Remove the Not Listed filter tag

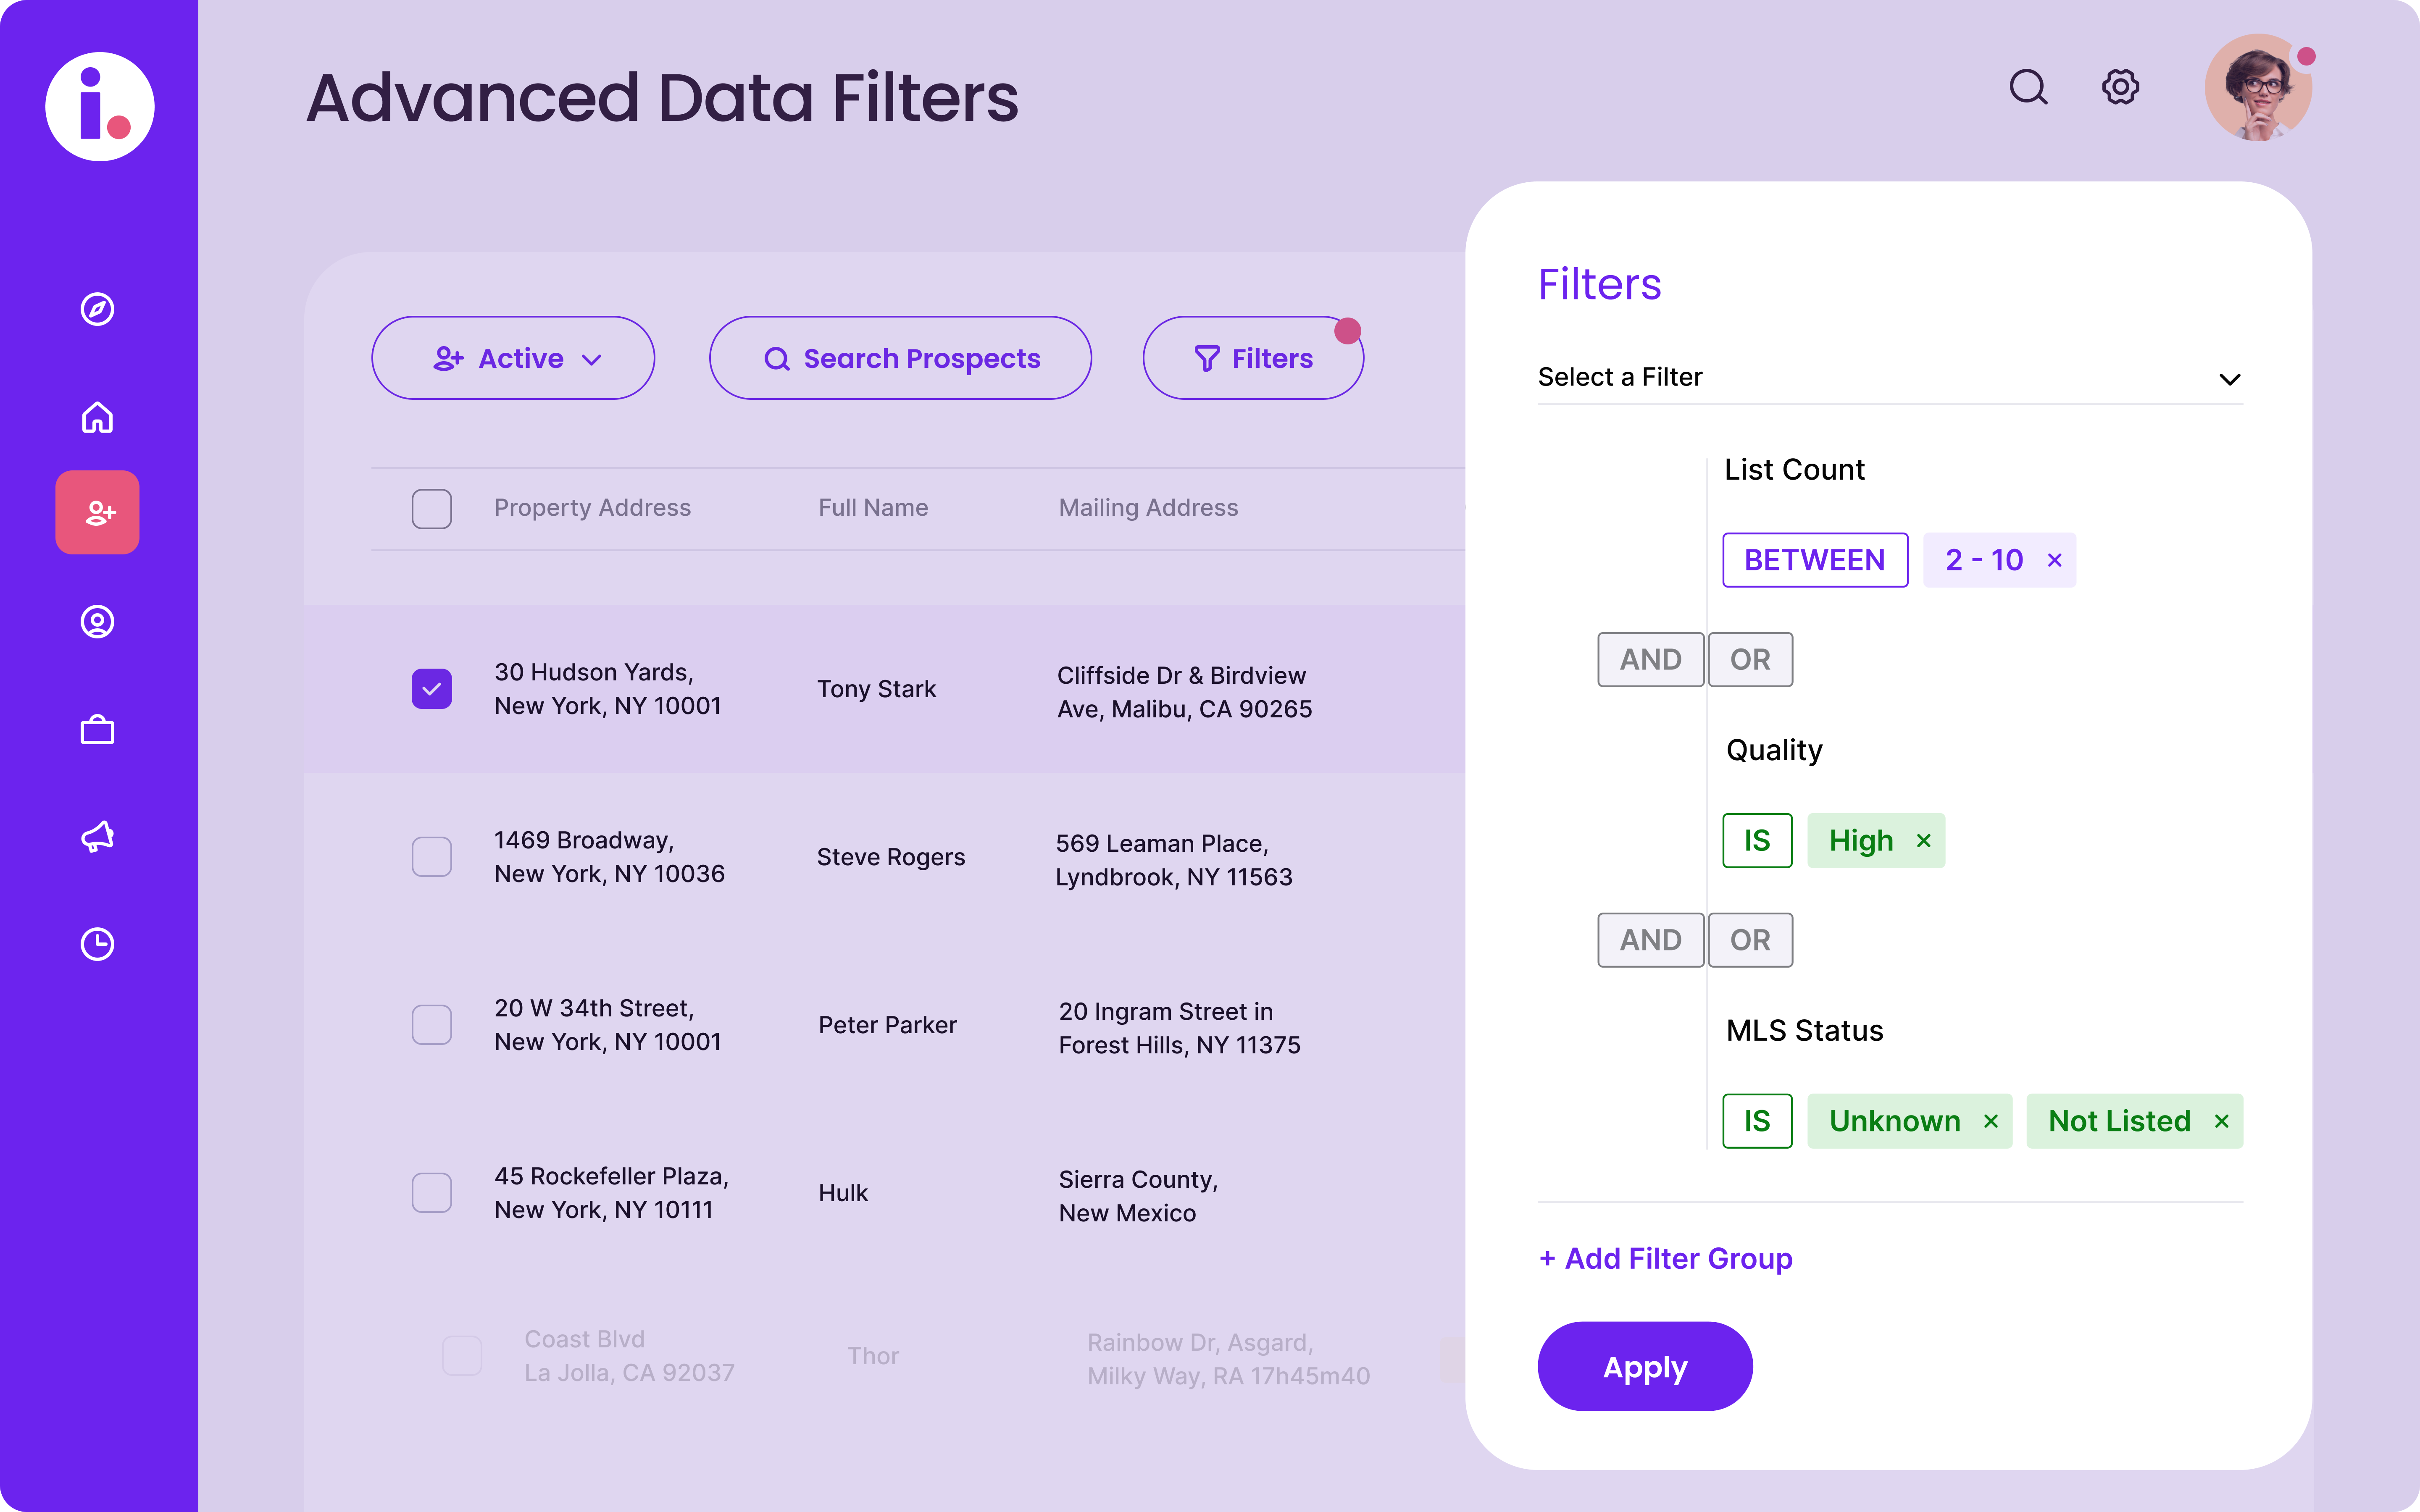coord(2221,1121)
